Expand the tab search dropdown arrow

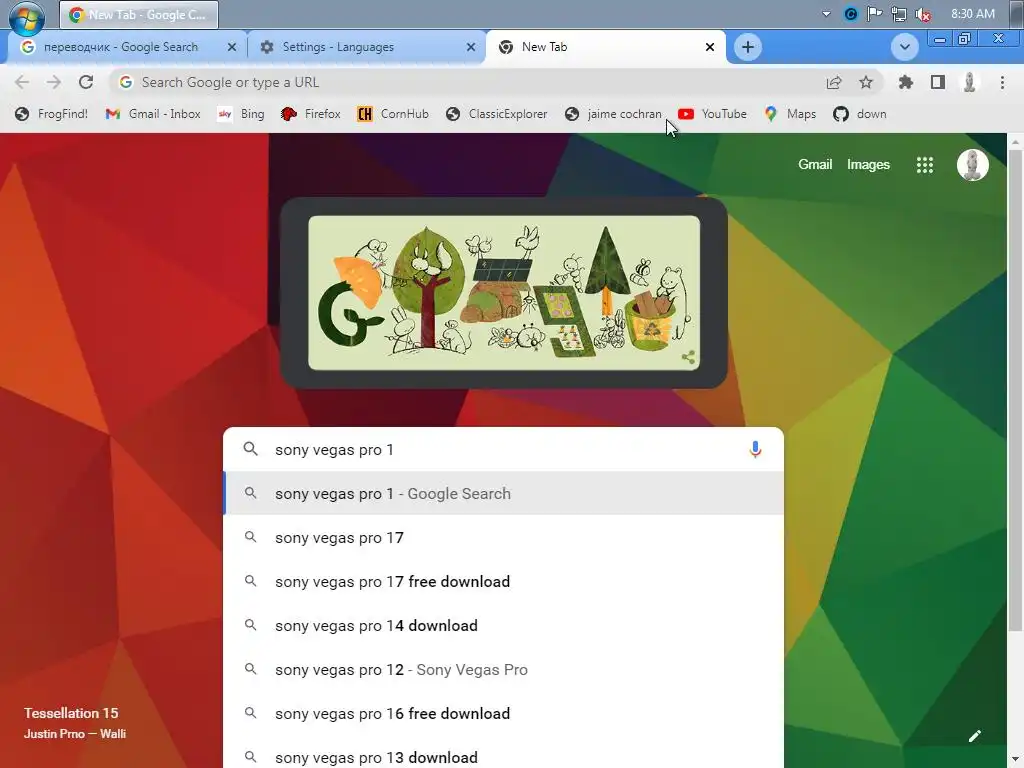tap(904, 47)
